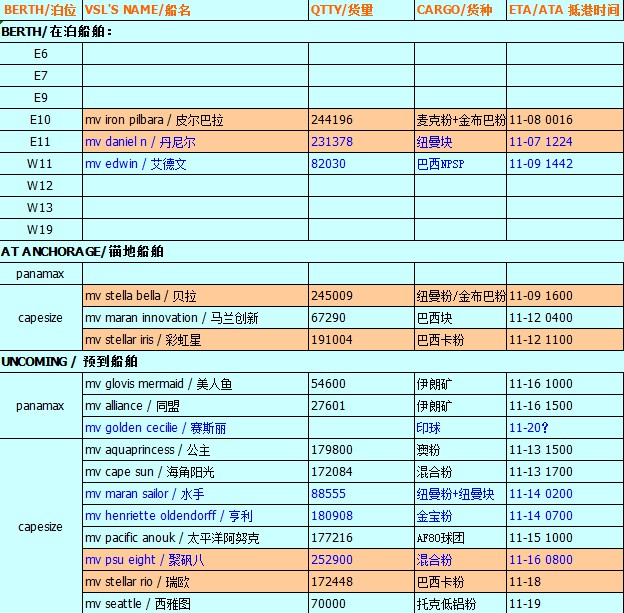Screen dimensions: 624x613
Task: Select berth cell E9
Action: pos(41,98)
